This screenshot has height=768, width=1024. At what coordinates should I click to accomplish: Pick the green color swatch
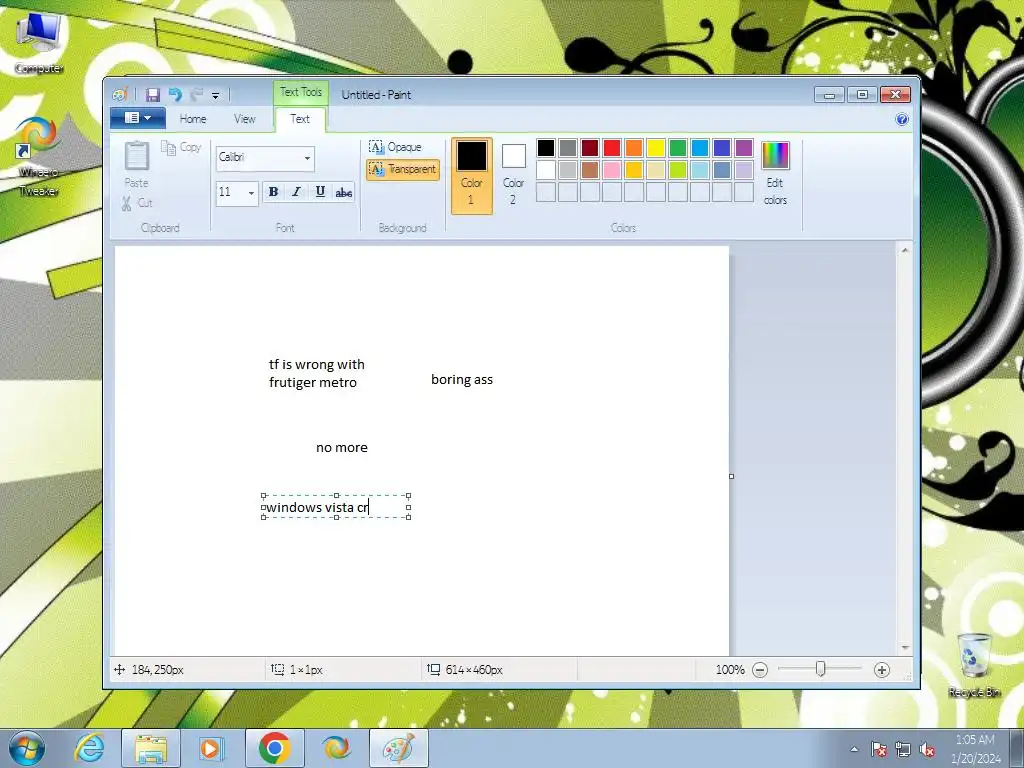click(678, 148)
